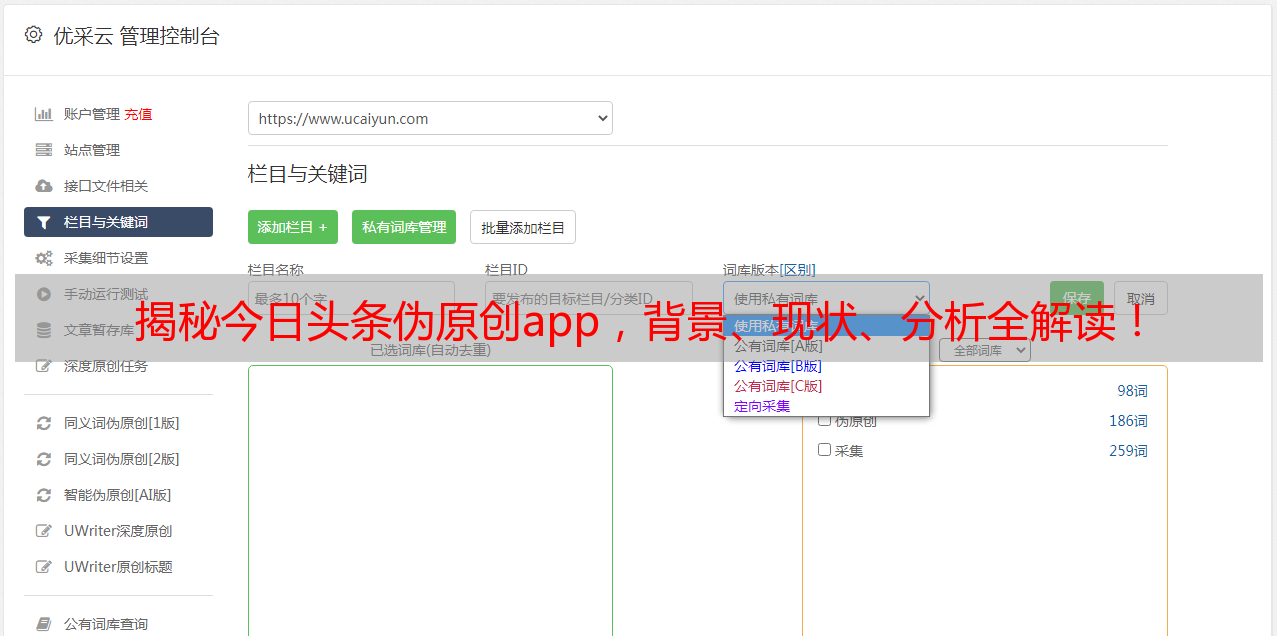Click the green 保存 button
Screen dimensions: 1277x636
[x=1077, y=298]
